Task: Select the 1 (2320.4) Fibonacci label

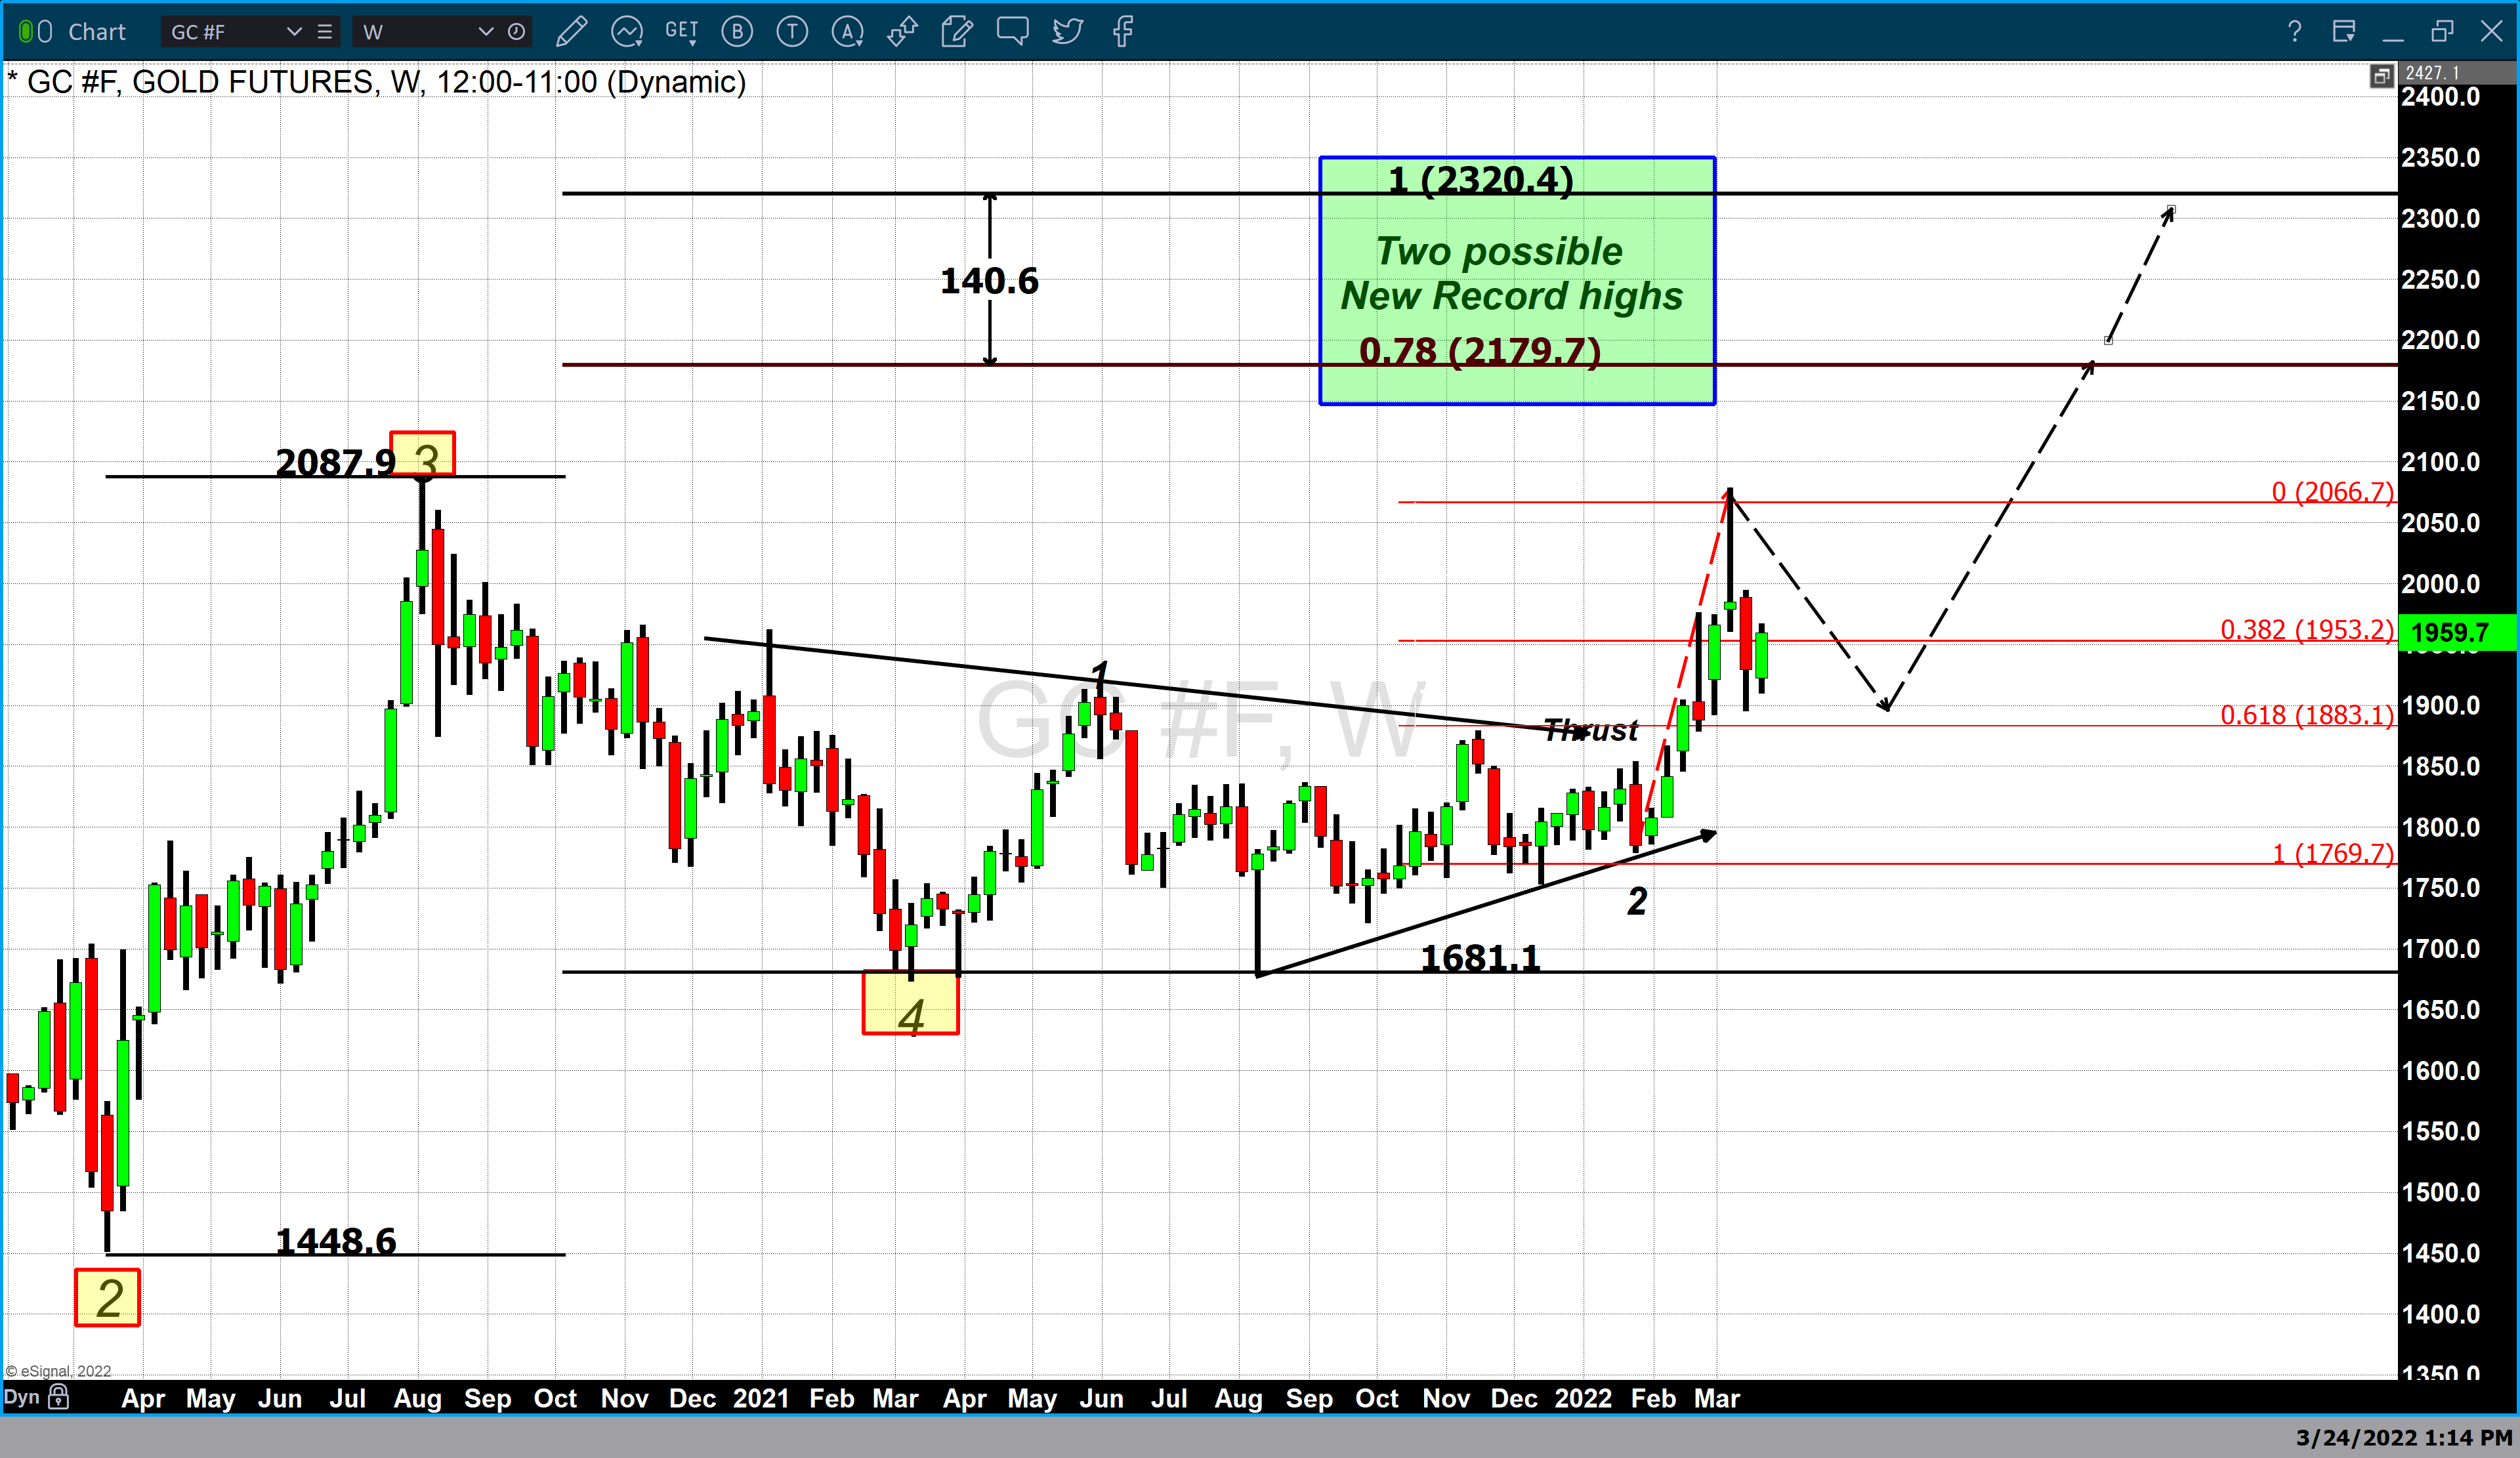Action: tap(1481, 180)
